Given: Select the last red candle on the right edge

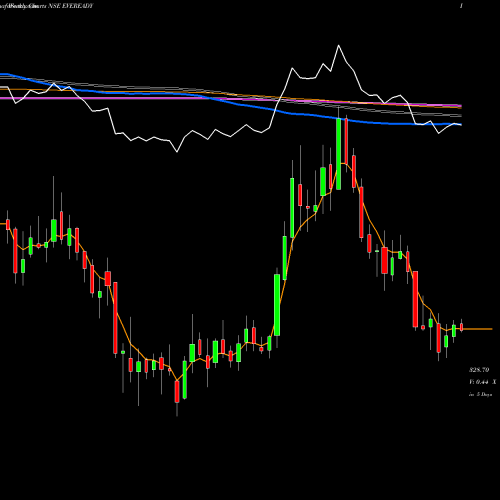Looking at the screenshot, I should tap(462, 327).
